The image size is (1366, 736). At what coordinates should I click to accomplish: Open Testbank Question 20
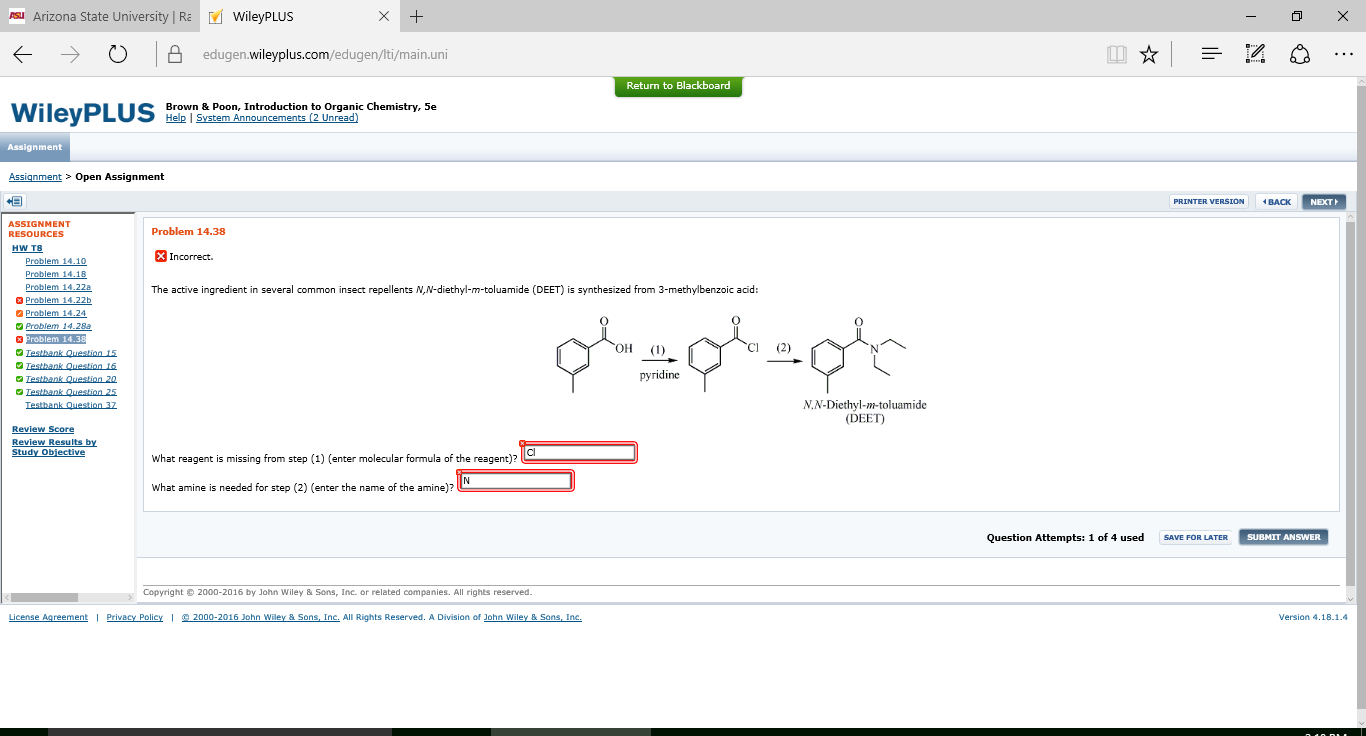[71, 379]
